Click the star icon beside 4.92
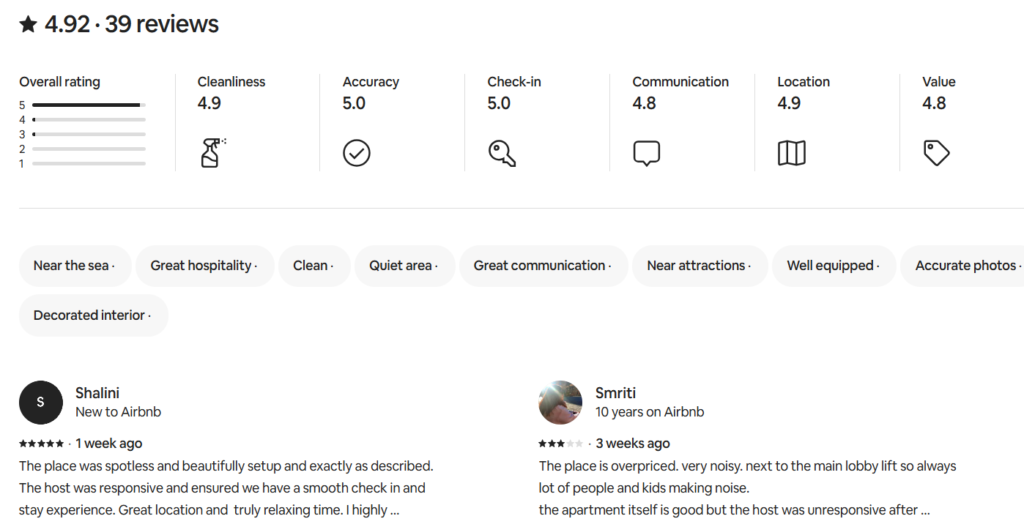Image resolution: width=1024 pixels, height=527 pixels. 28,25
